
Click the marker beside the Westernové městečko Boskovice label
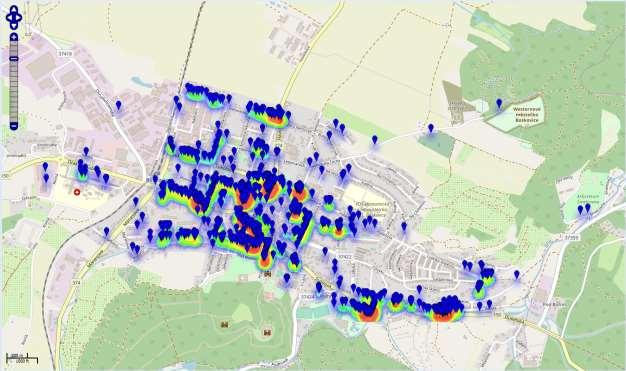[x=499, y=104]
